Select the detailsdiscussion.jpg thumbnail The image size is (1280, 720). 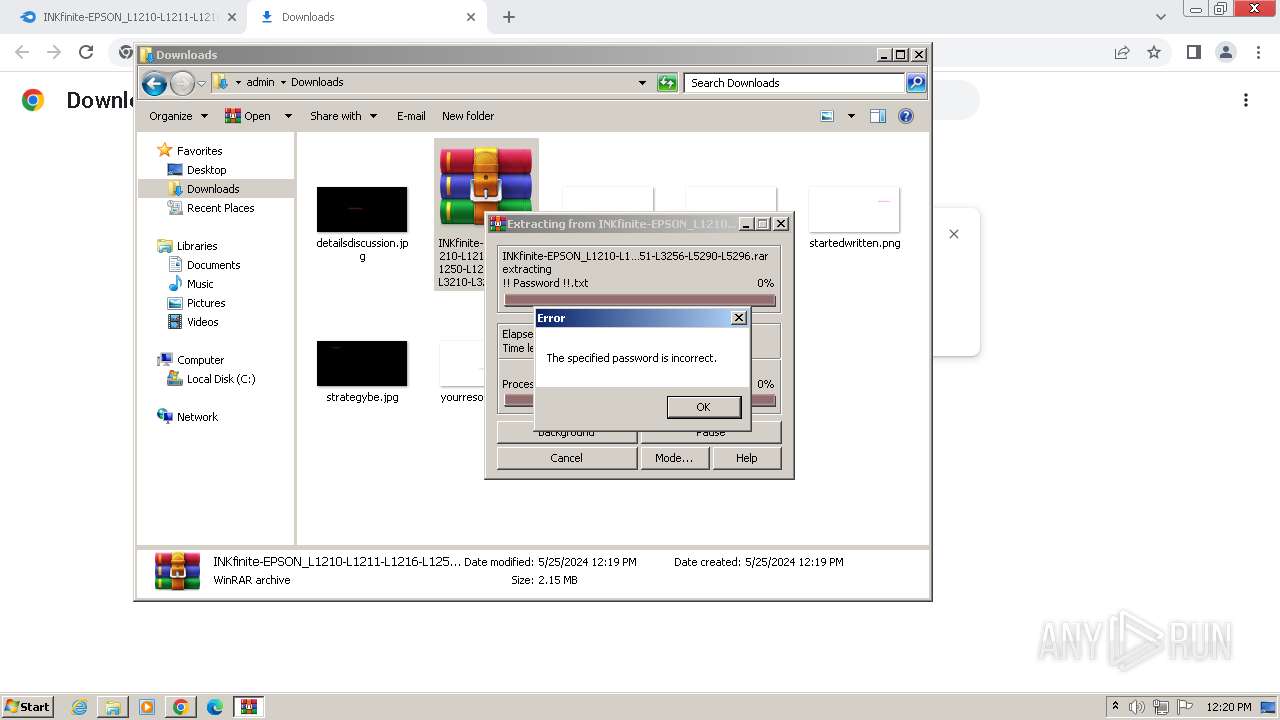coord(362,210)
